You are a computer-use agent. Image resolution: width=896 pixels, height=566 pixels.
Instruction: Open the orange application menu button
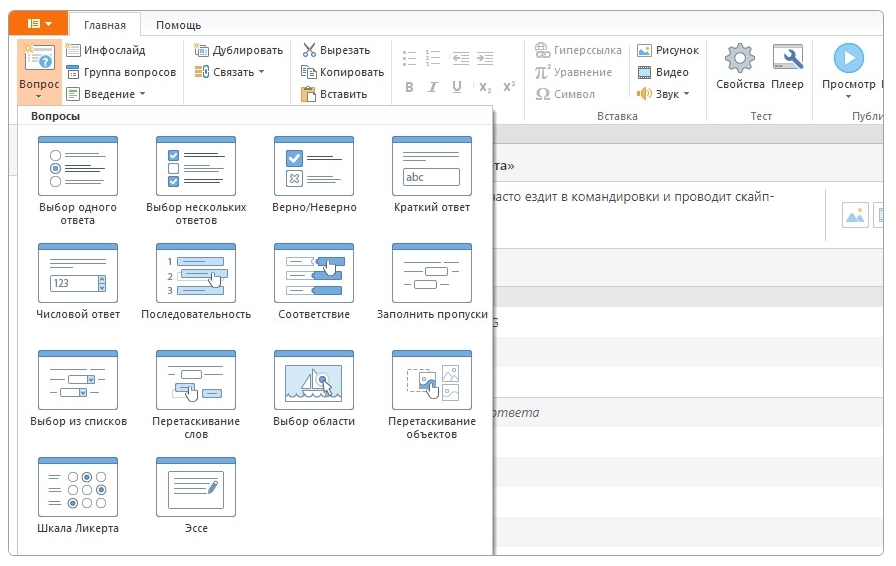pos(39,23)
